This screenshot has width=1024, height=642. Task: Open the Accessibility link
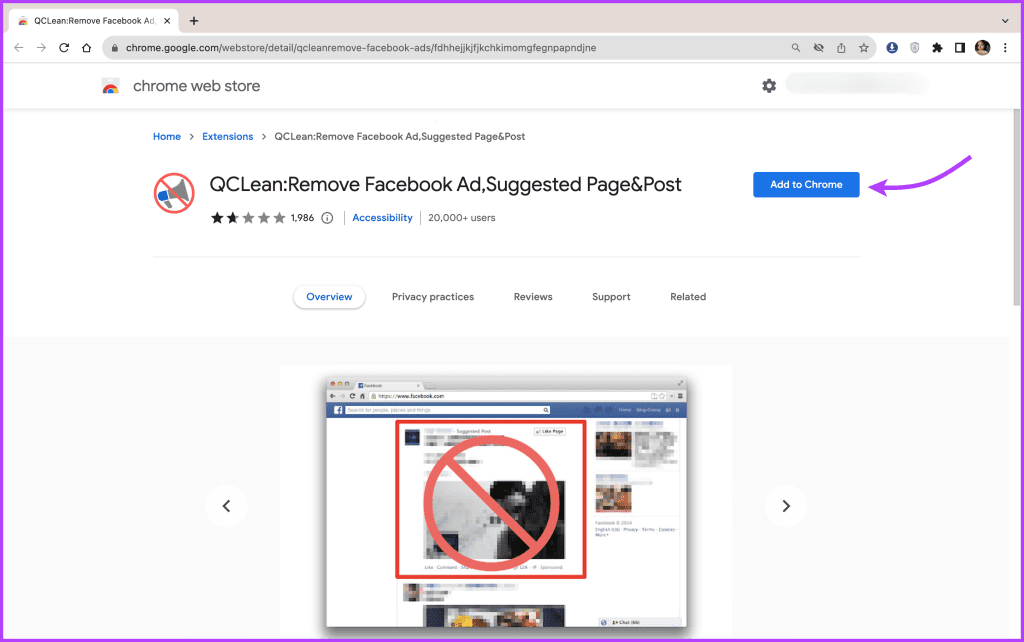tap(382, 217)
